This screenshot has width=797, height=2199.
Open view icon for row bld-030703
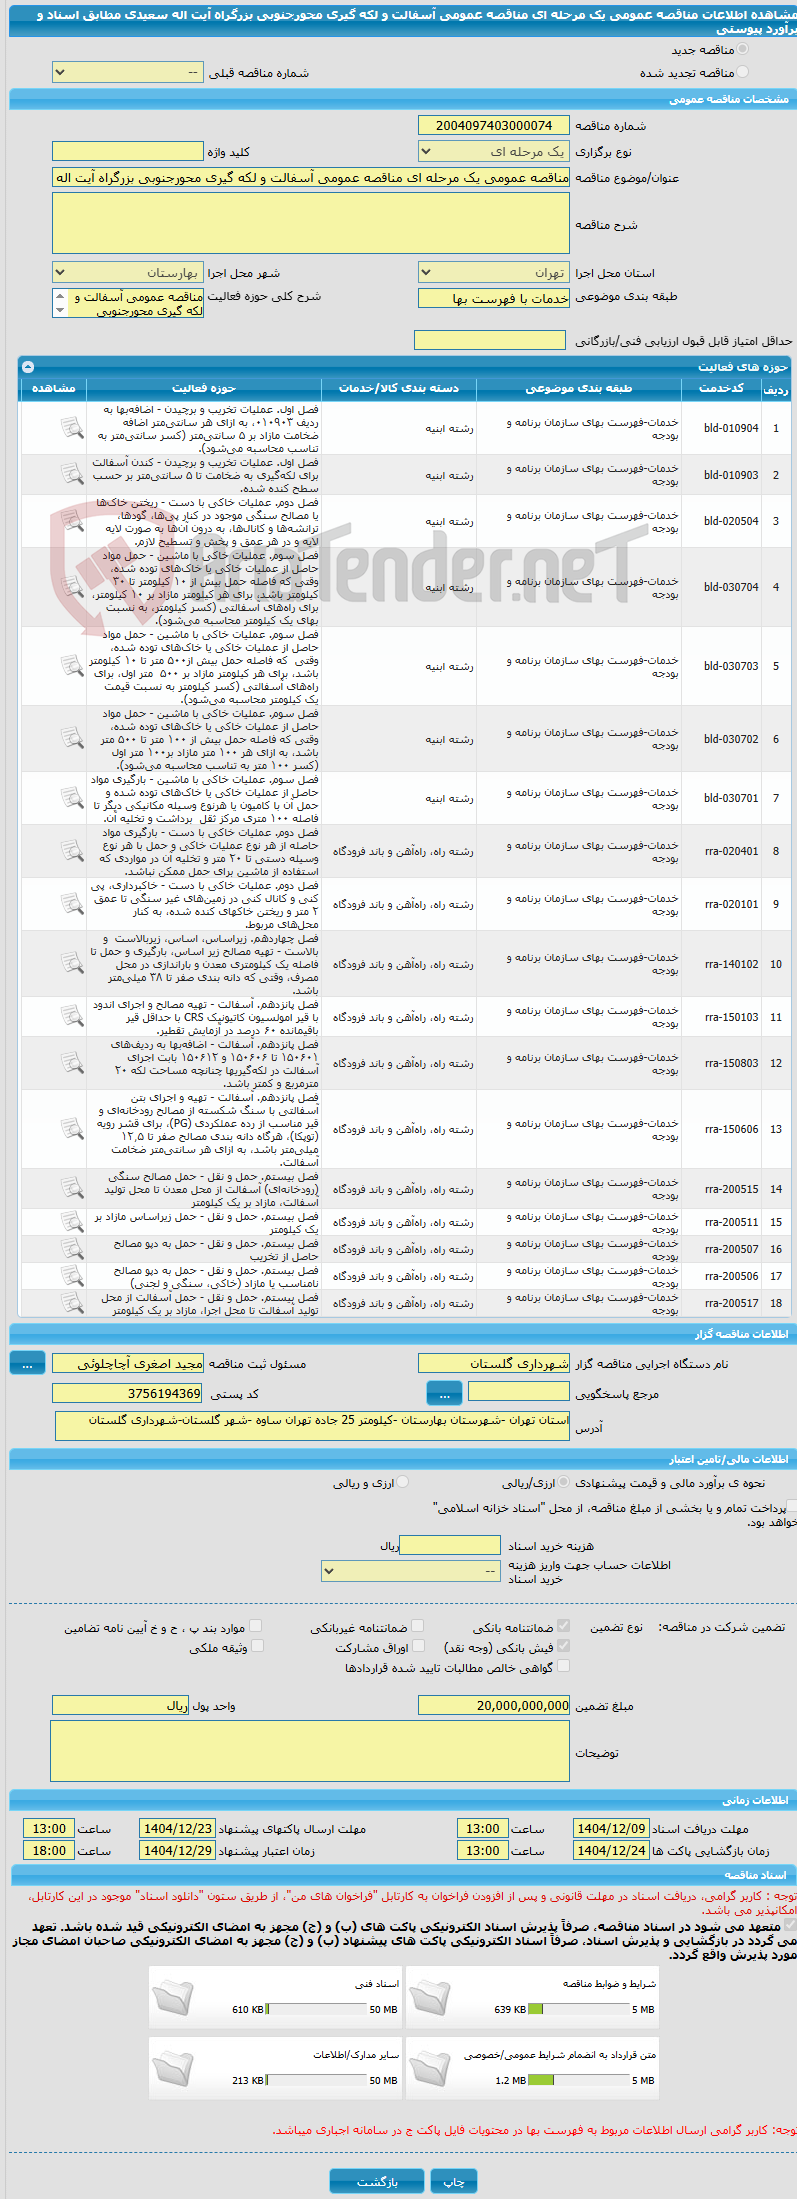(72, 666)
